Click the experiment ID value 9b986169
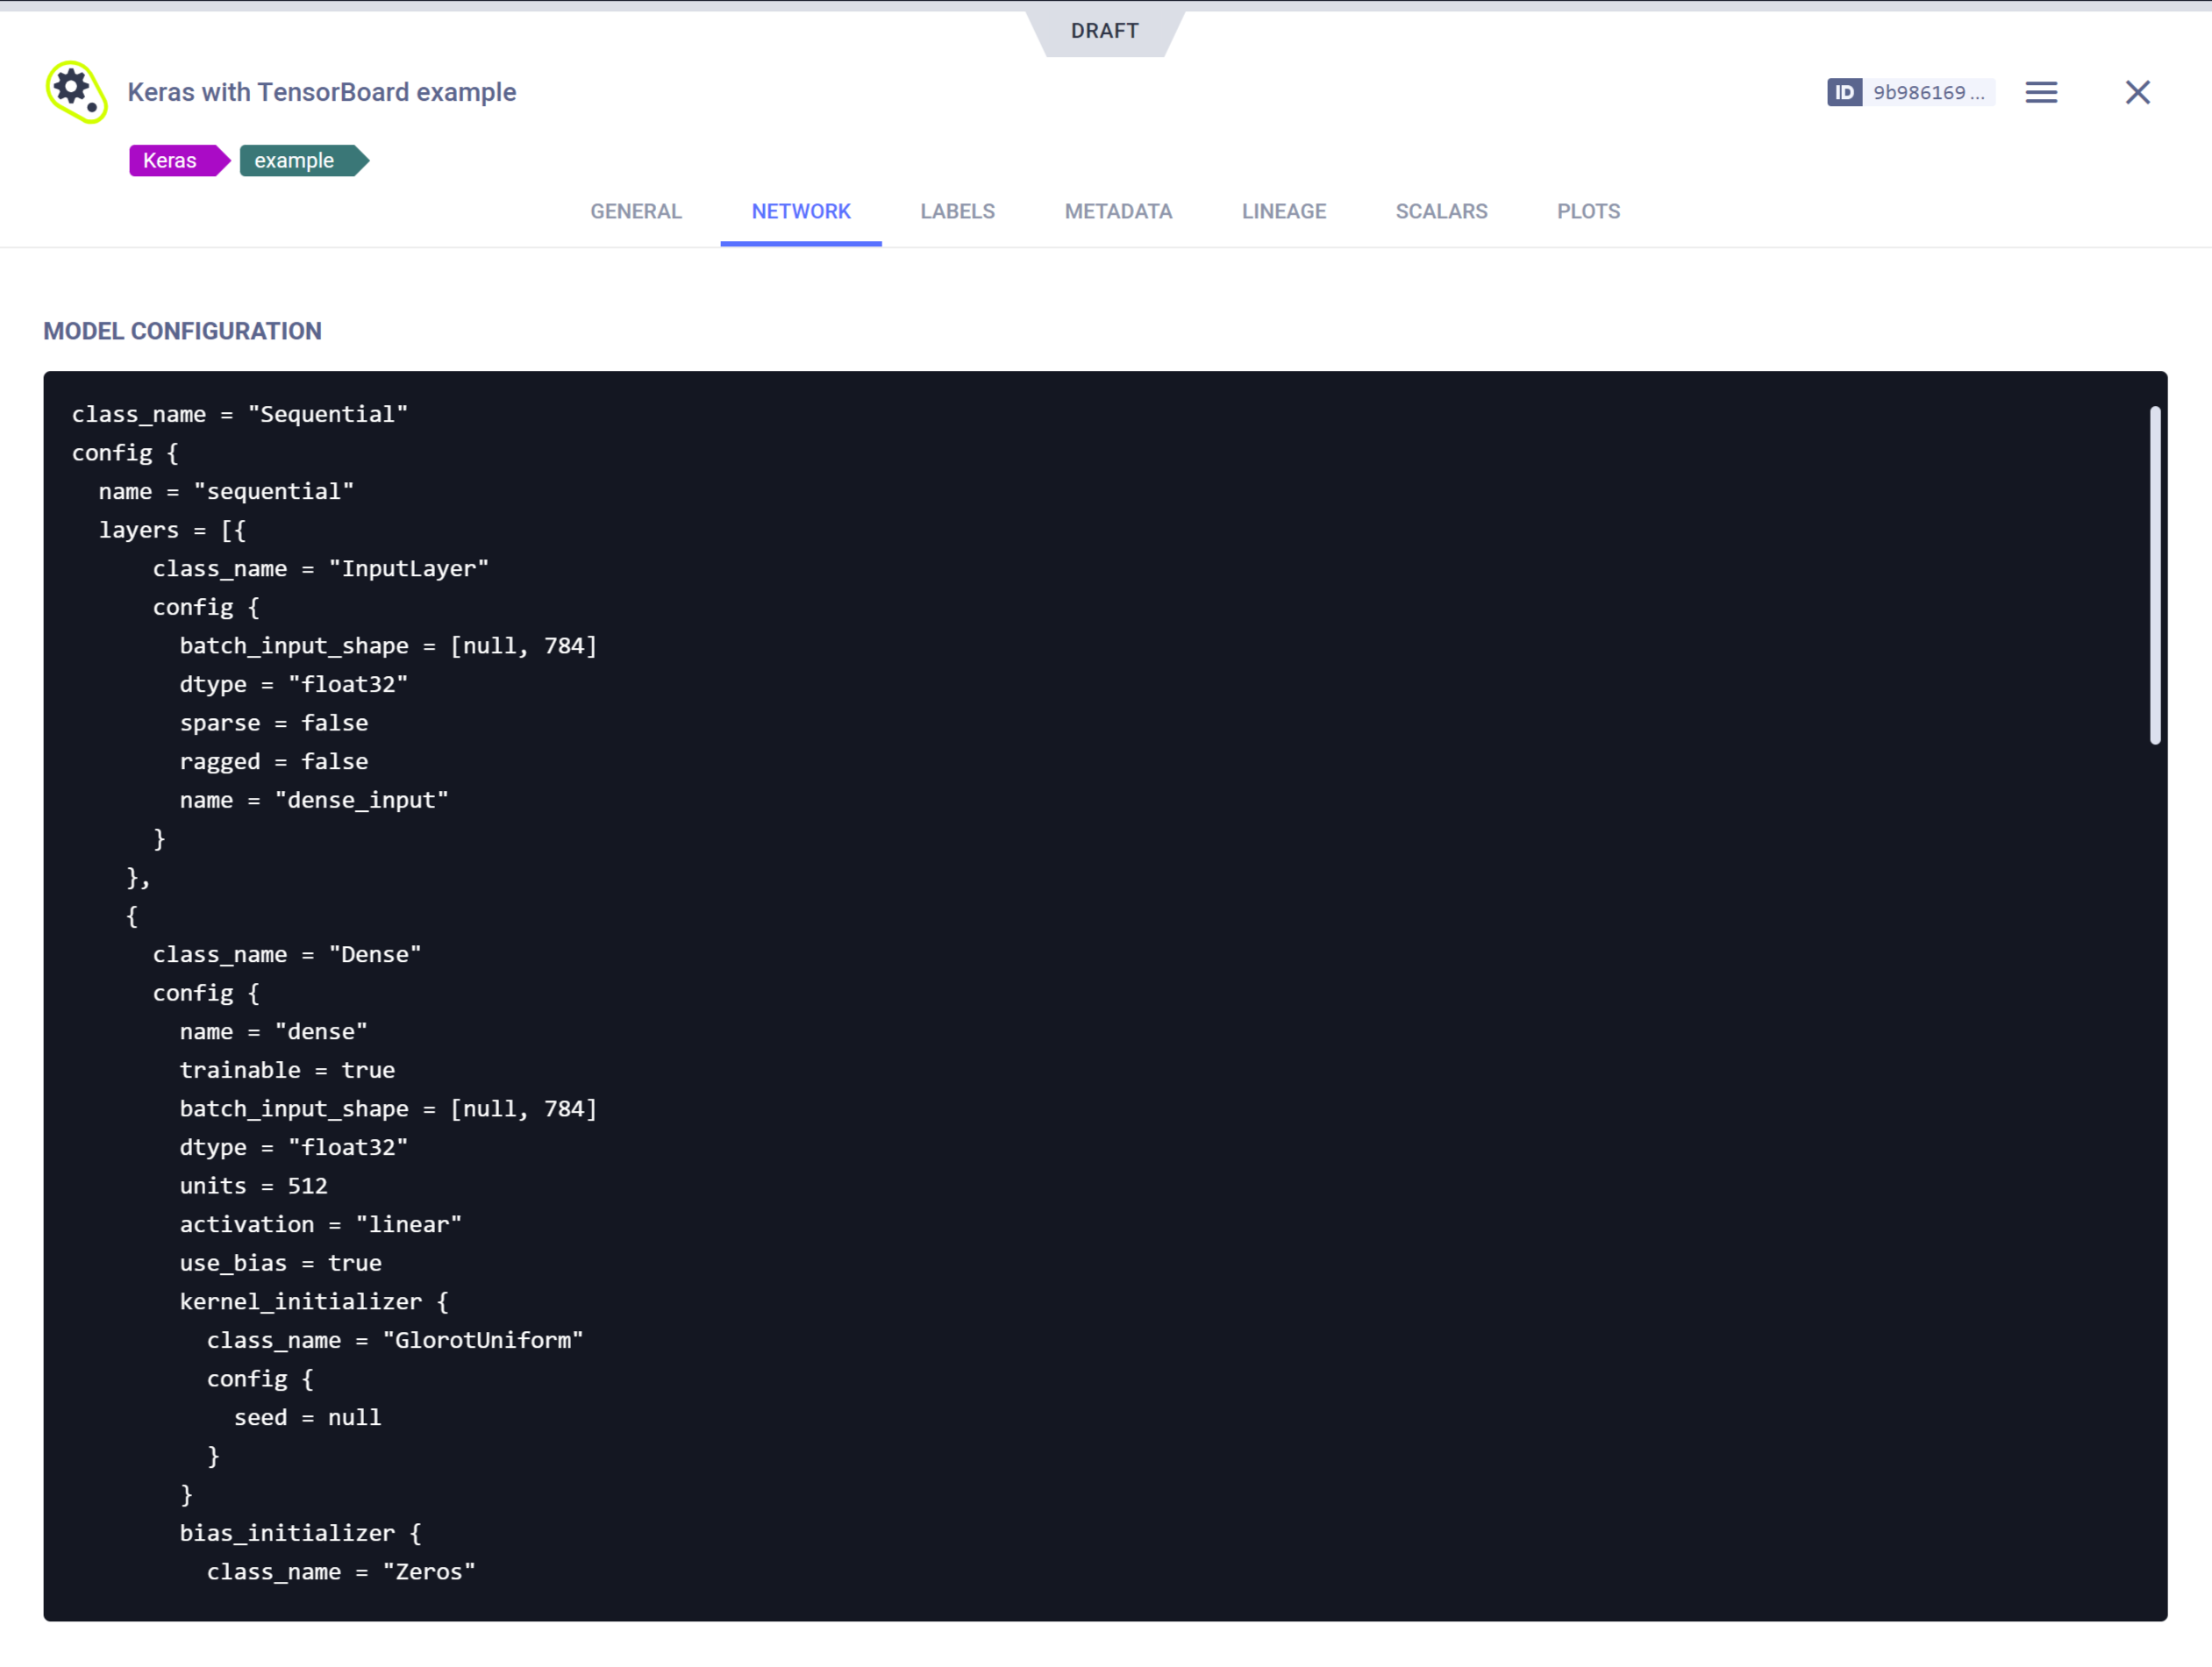This screenshot has width=2212, height=1667. click(1929, 92)
